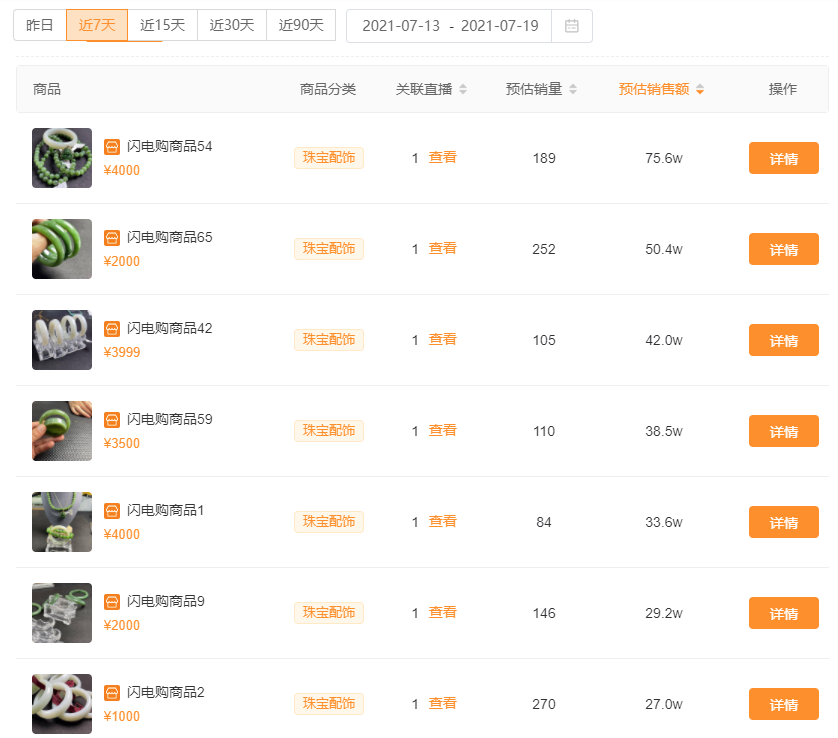Click product name 闪电购商品54
The width and height of the screenshot is (838, 738).
pyautogui.click(x=169, y=146)
